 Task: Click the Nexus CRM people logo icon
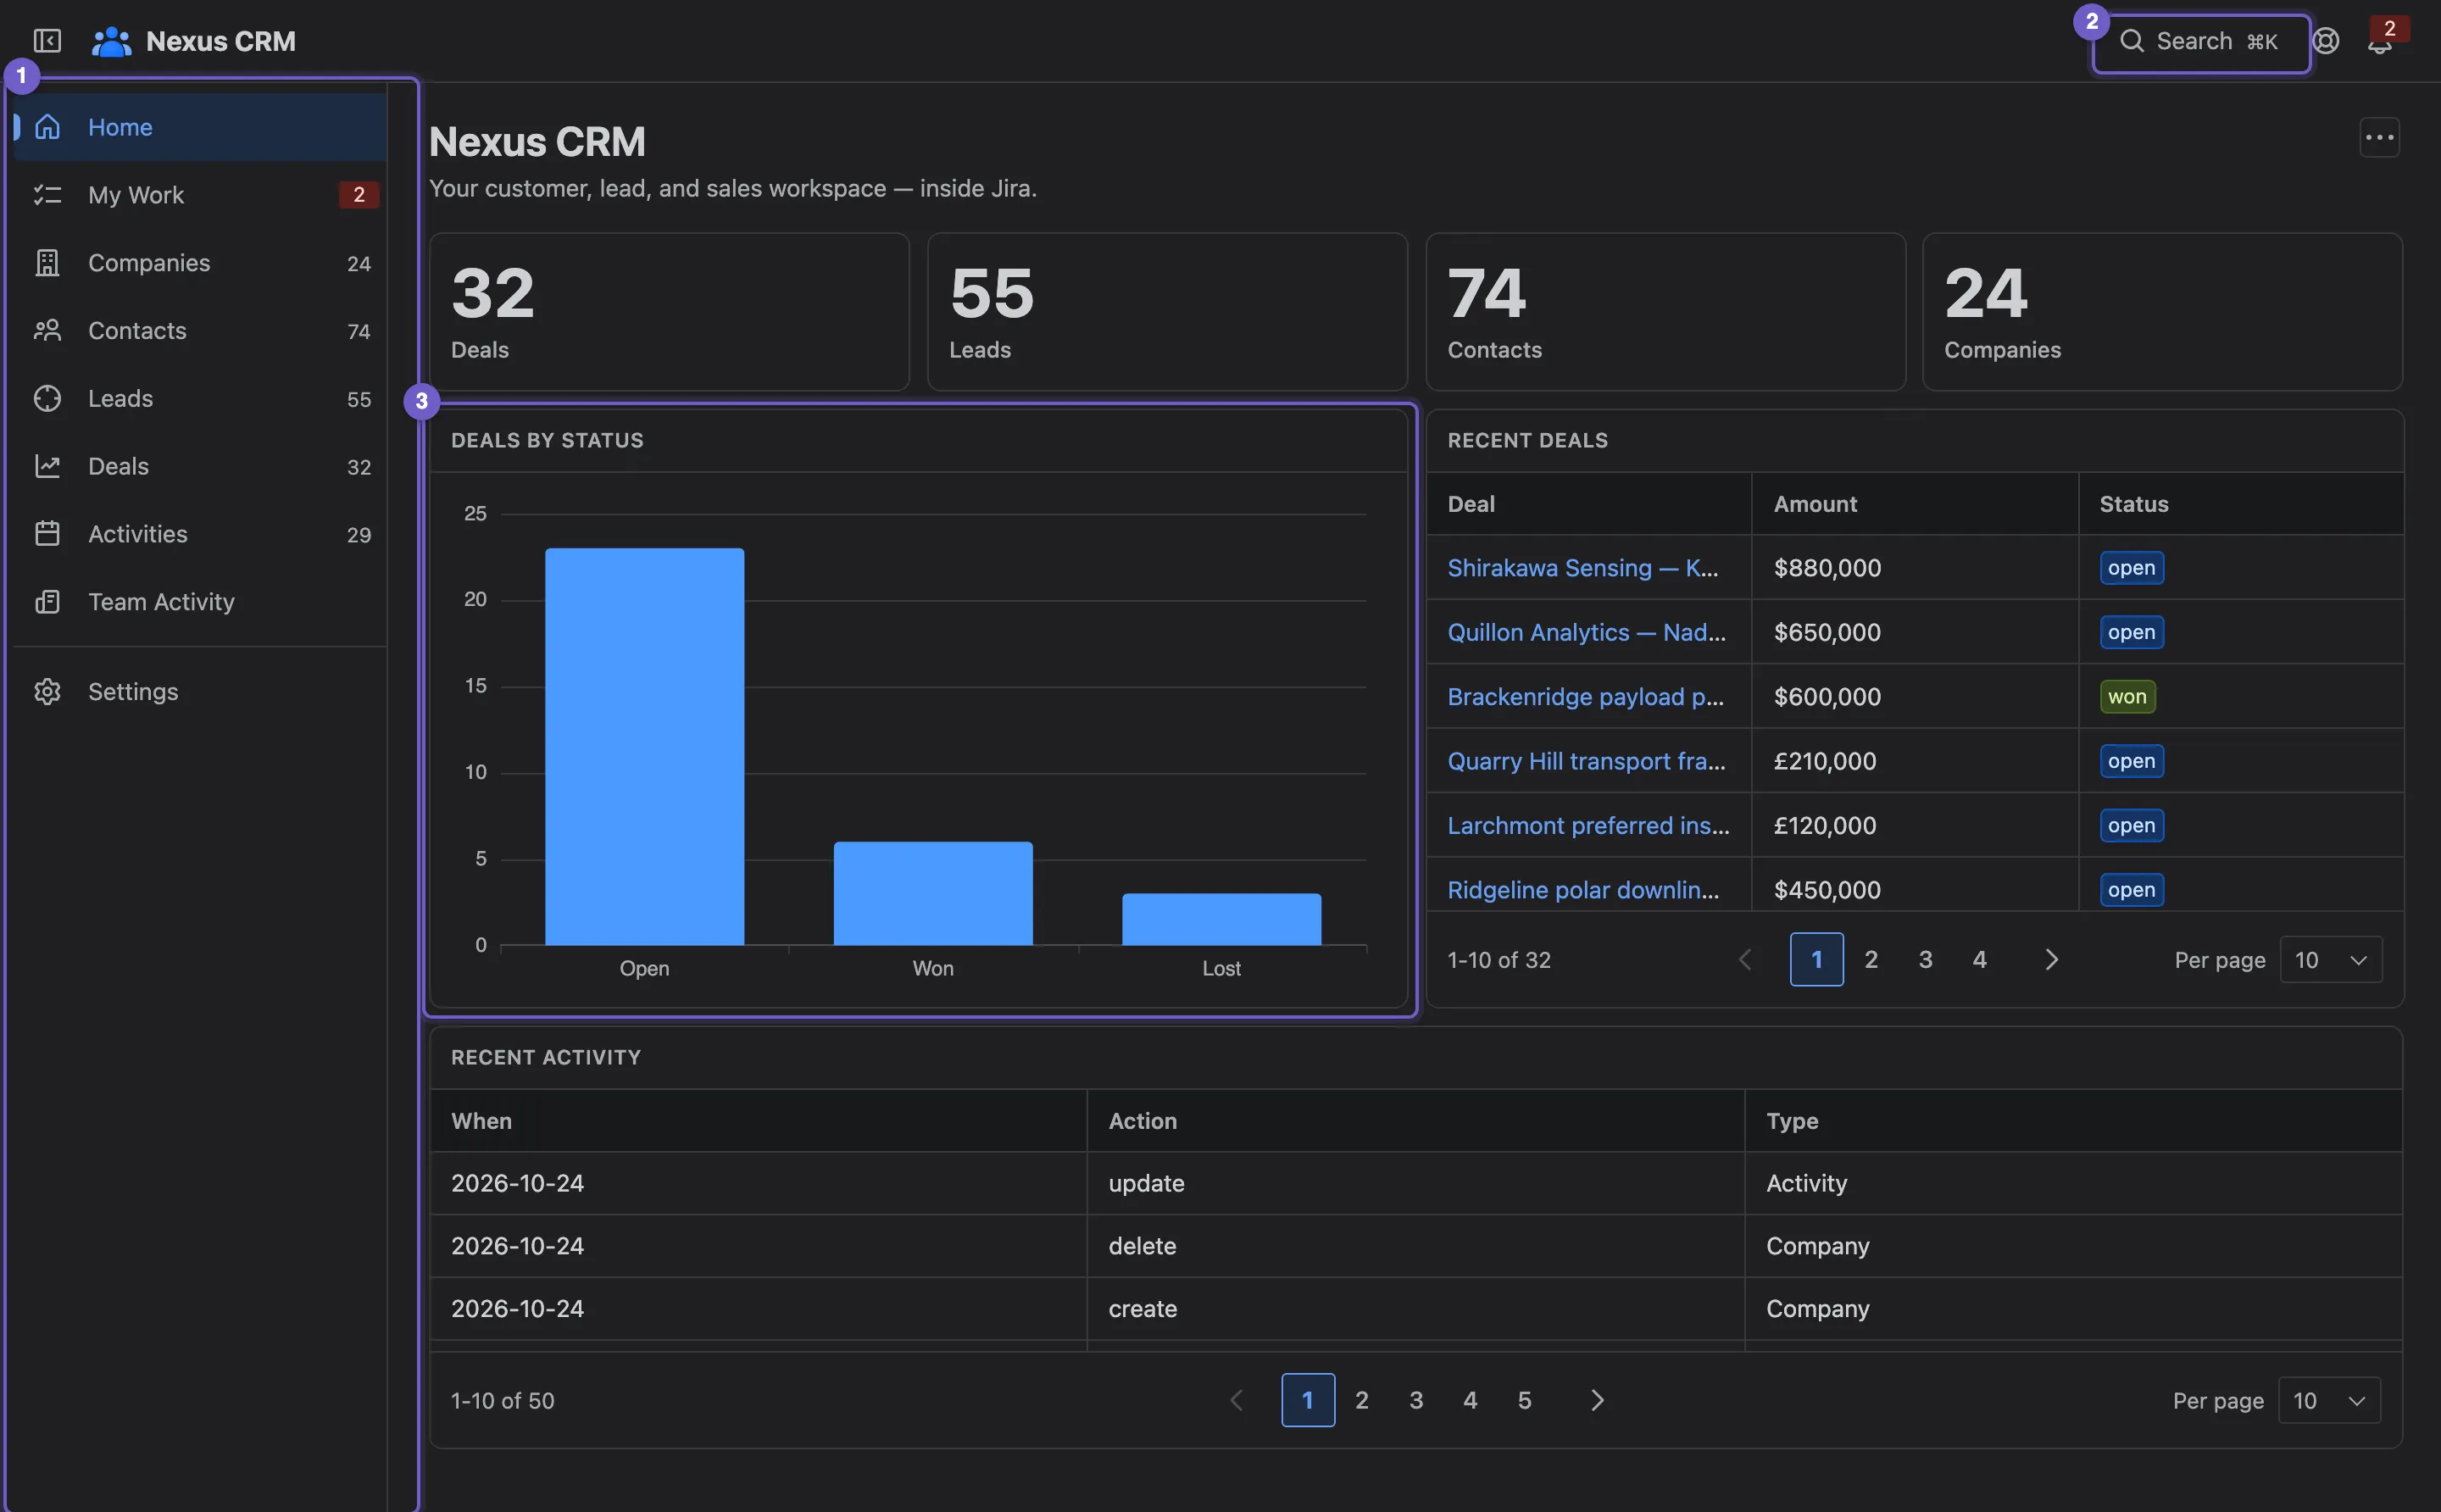click(111, 41)
